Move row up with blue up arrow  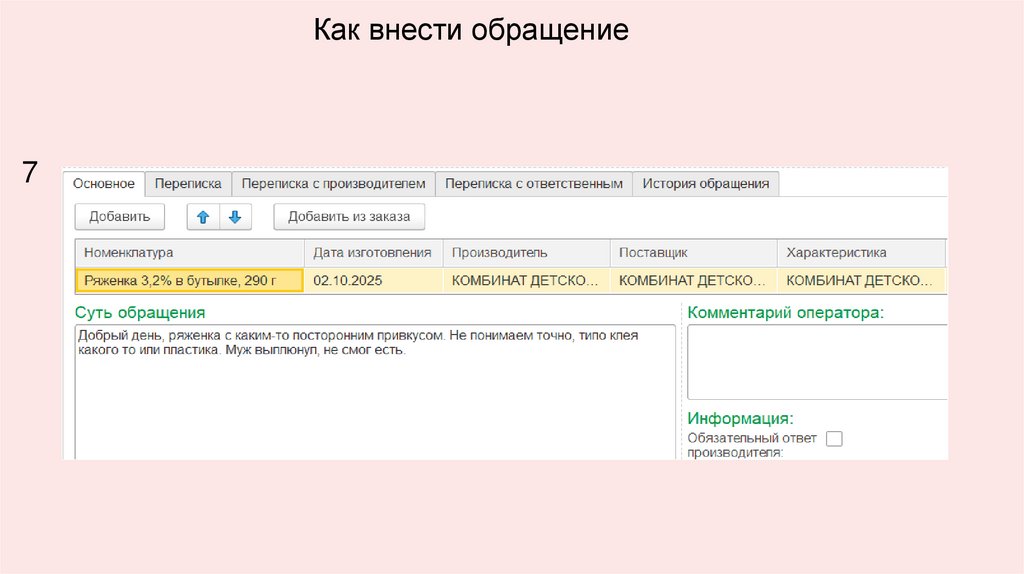[x=203, y=217]
